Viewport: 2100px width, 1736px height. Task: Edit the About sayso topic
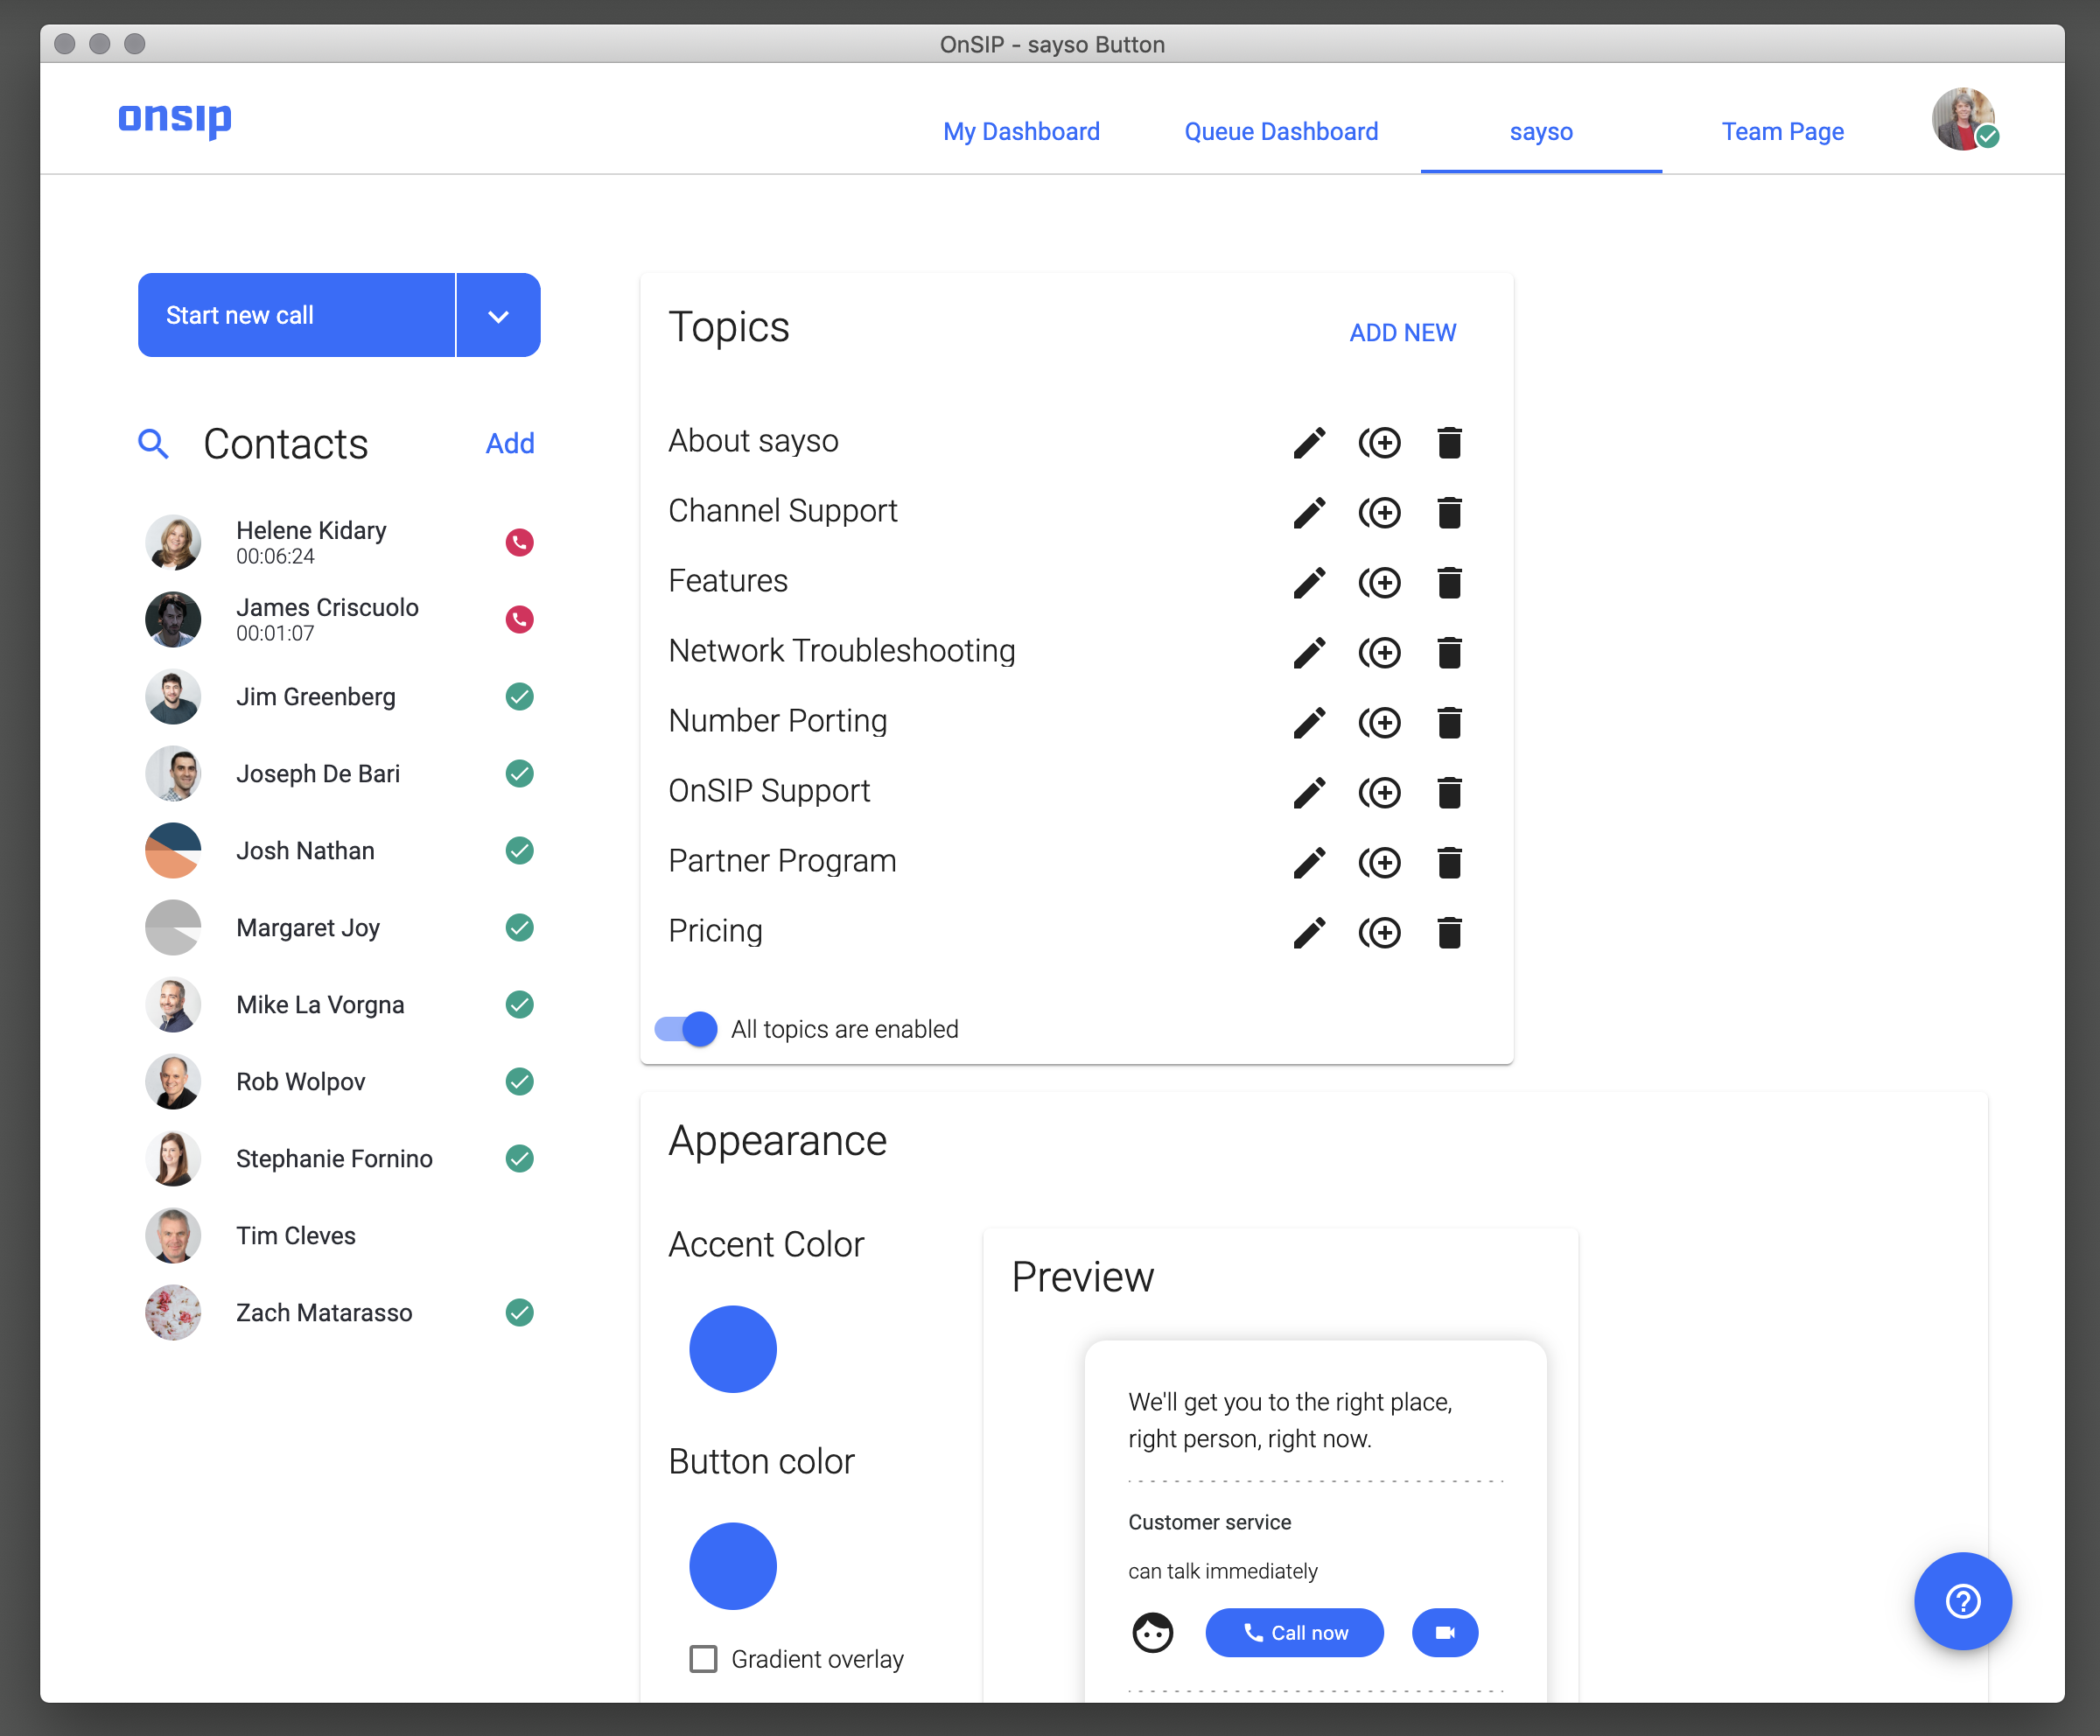click(x=1309, y=442)
